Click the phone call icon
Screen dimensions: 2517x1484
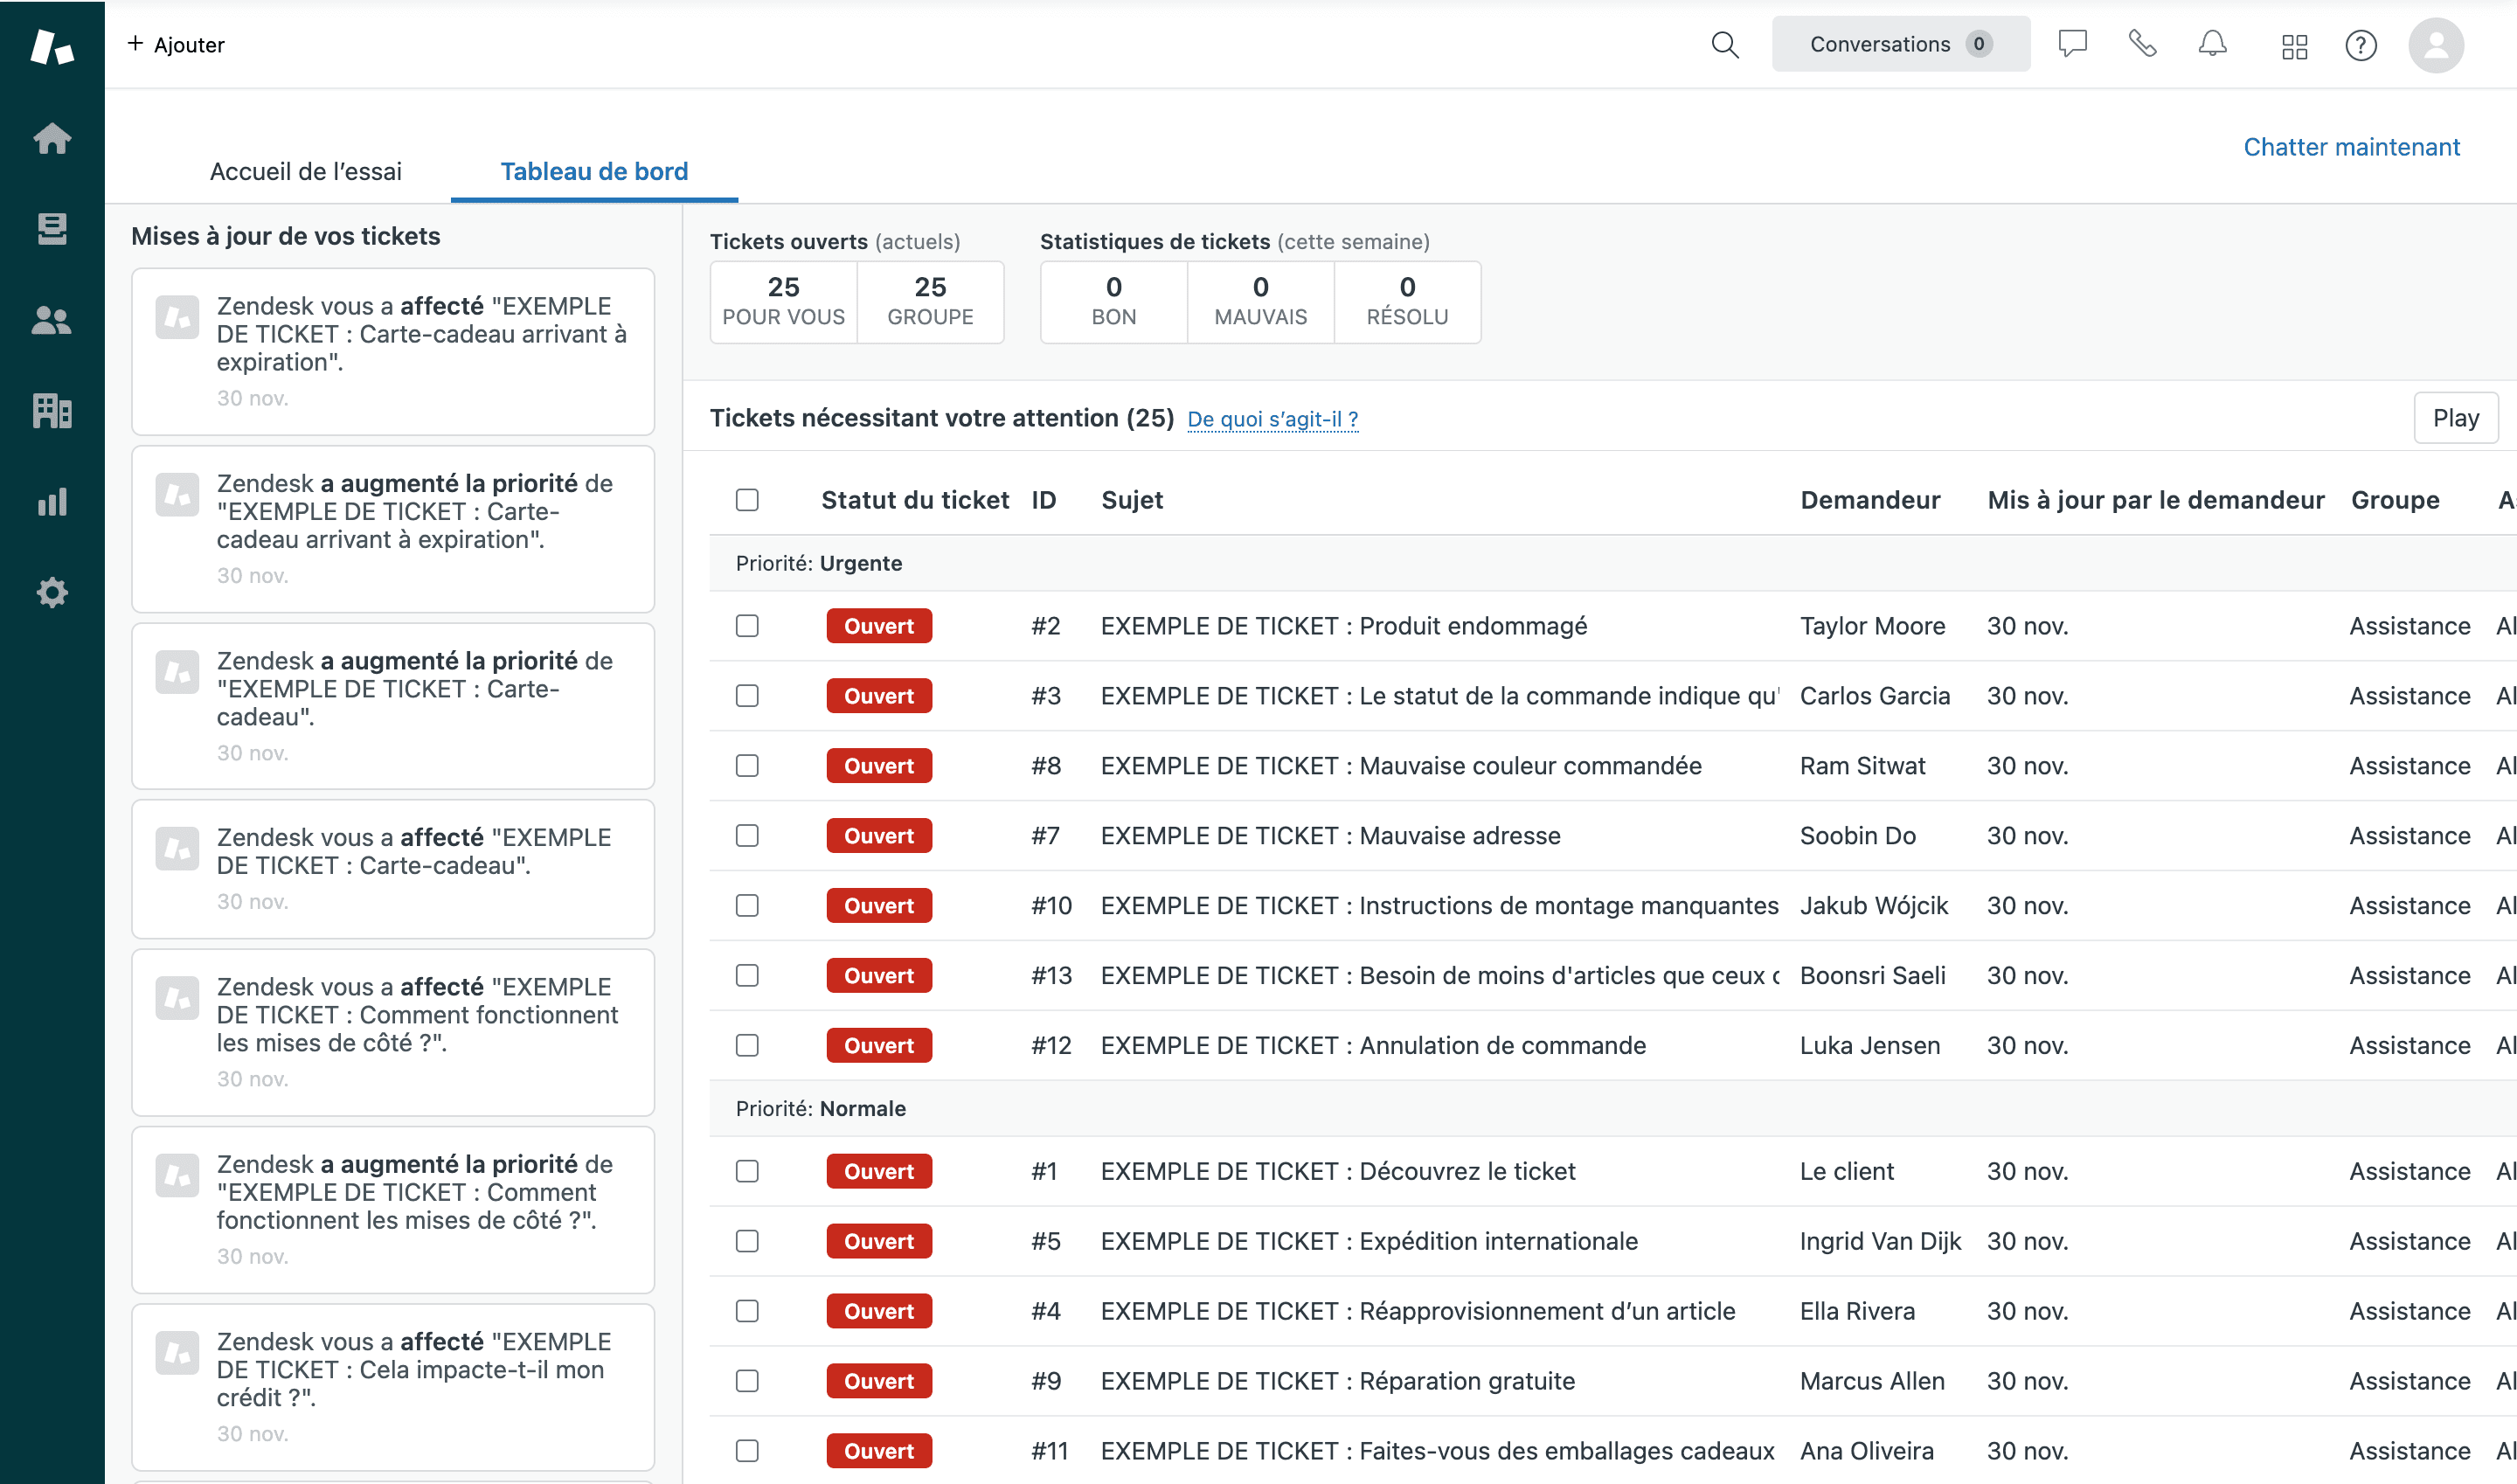[2143, 45]
